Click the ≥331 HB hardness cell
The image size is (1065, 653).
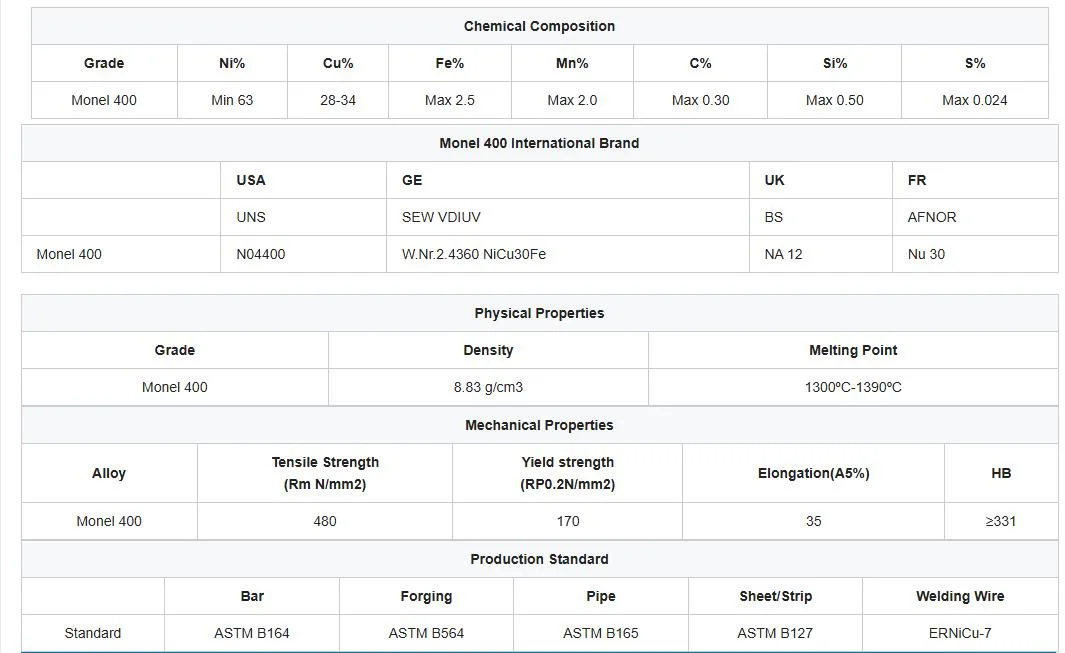(1000, 521)
